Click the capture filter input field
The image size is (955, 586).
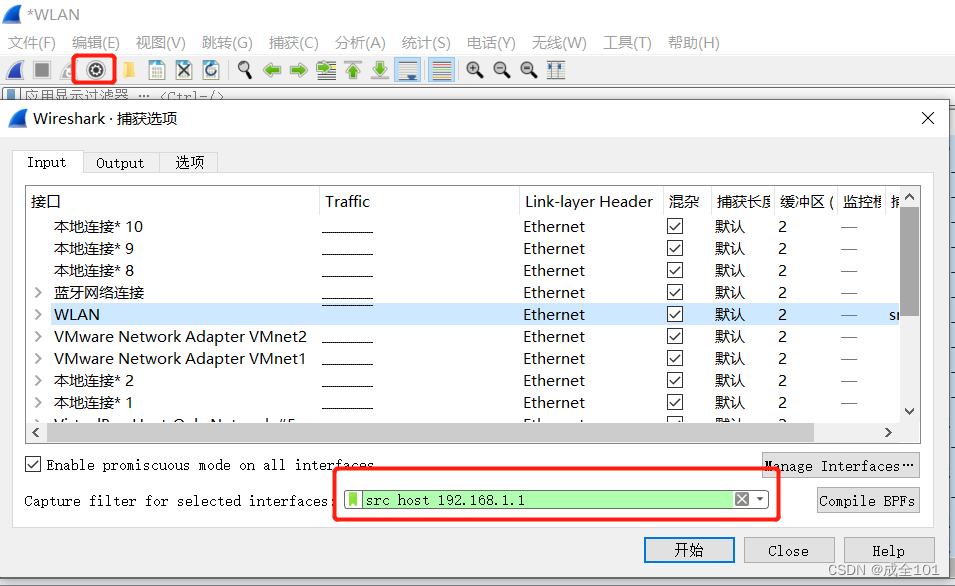coord(548,500)
